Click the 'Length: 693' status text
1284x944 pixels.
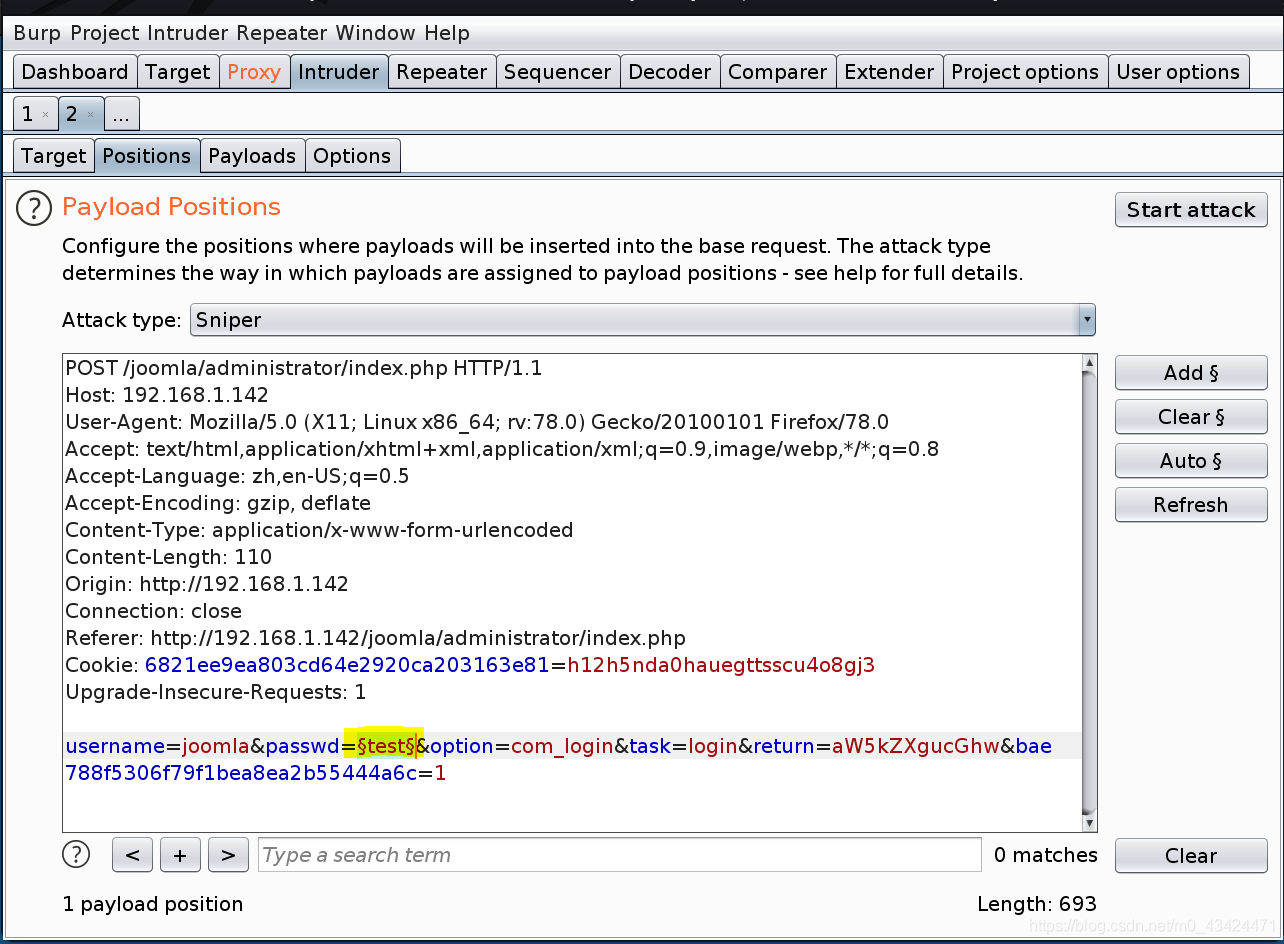click(1037, 904)
